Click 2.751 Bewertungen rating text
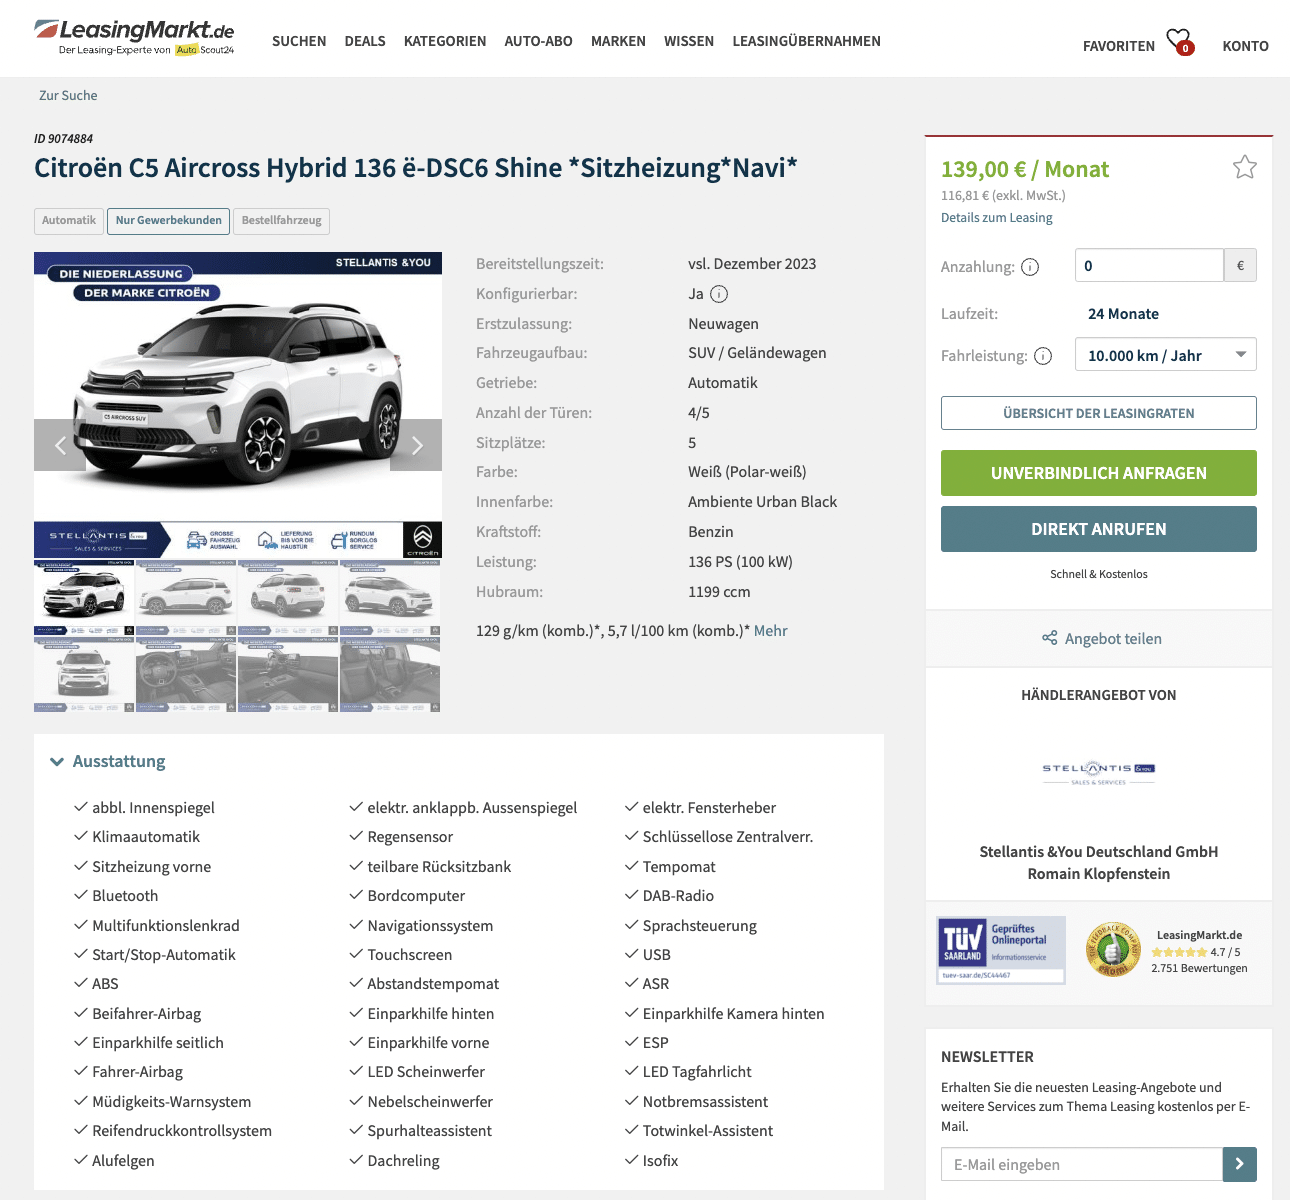1290x1200 pixels. pyautogui.click(x=1199, y=968)
